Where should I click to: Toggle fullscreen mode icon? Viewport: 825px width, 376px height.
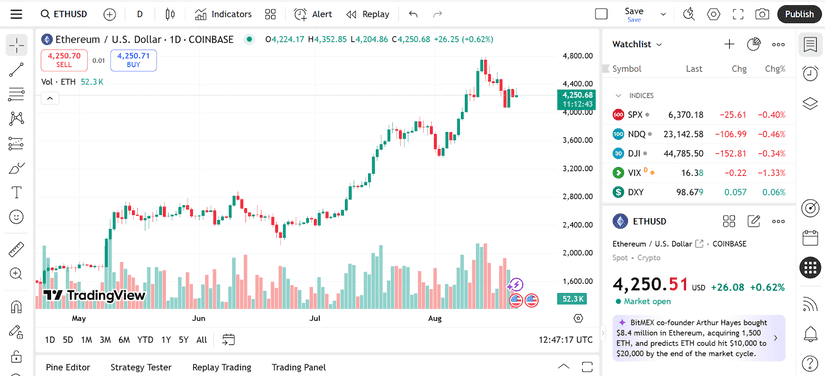coord(738,14)
